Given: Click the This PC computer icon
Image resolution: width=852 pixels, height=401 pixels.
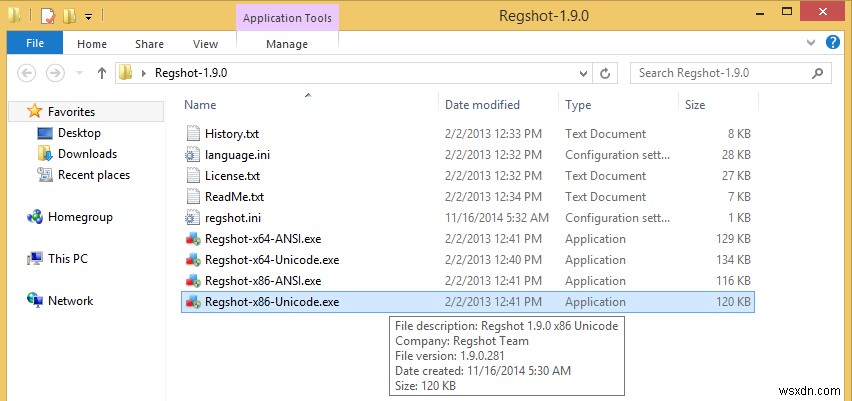Looking at the screenshot, I should [x=35, y=259].
